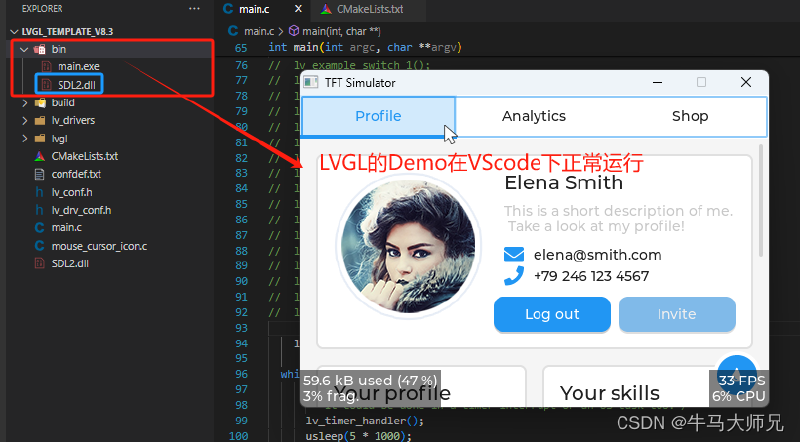
Task: Click TFT Simulator window title icon
Action: point(311,82)
